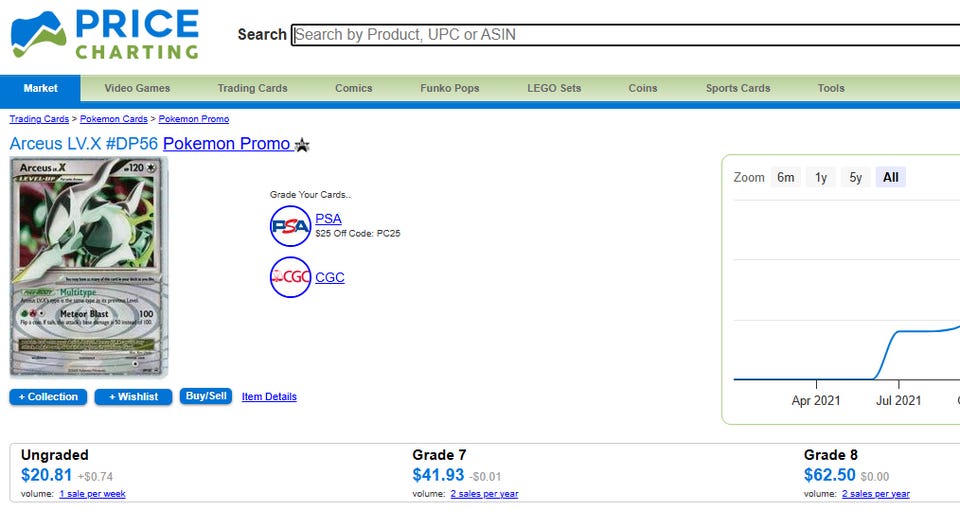Click the $25 Off Code: PC25 text

click(x=358, y=233)
